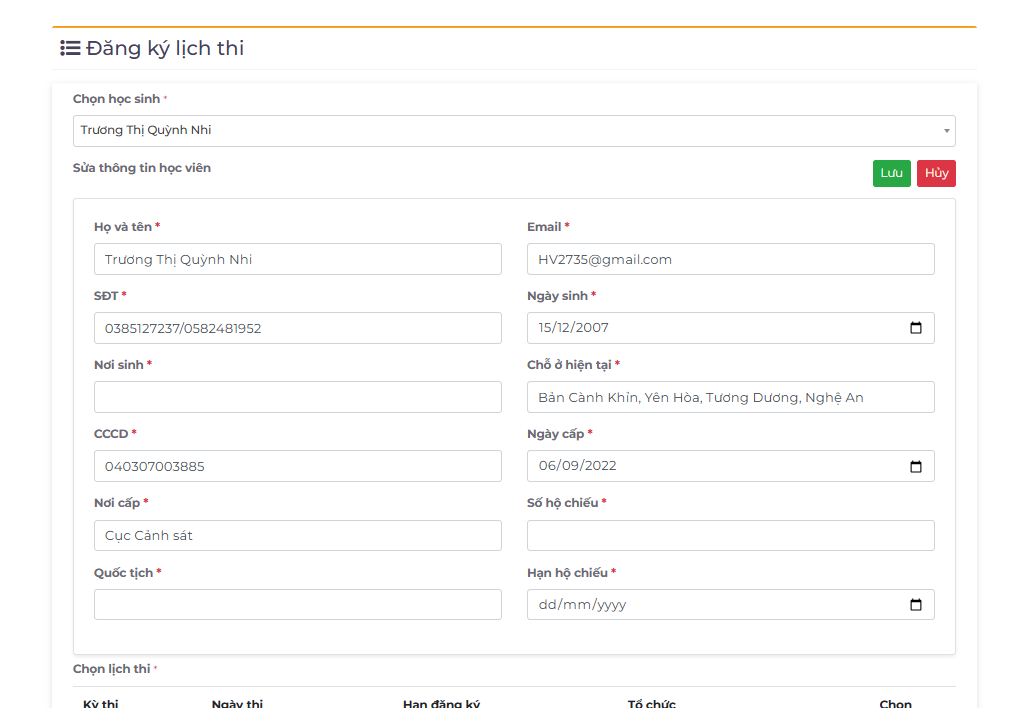Expand the Chọn học sinh dropdown arrow
The image size is (1020, 708).
click(x=946, y=131)
